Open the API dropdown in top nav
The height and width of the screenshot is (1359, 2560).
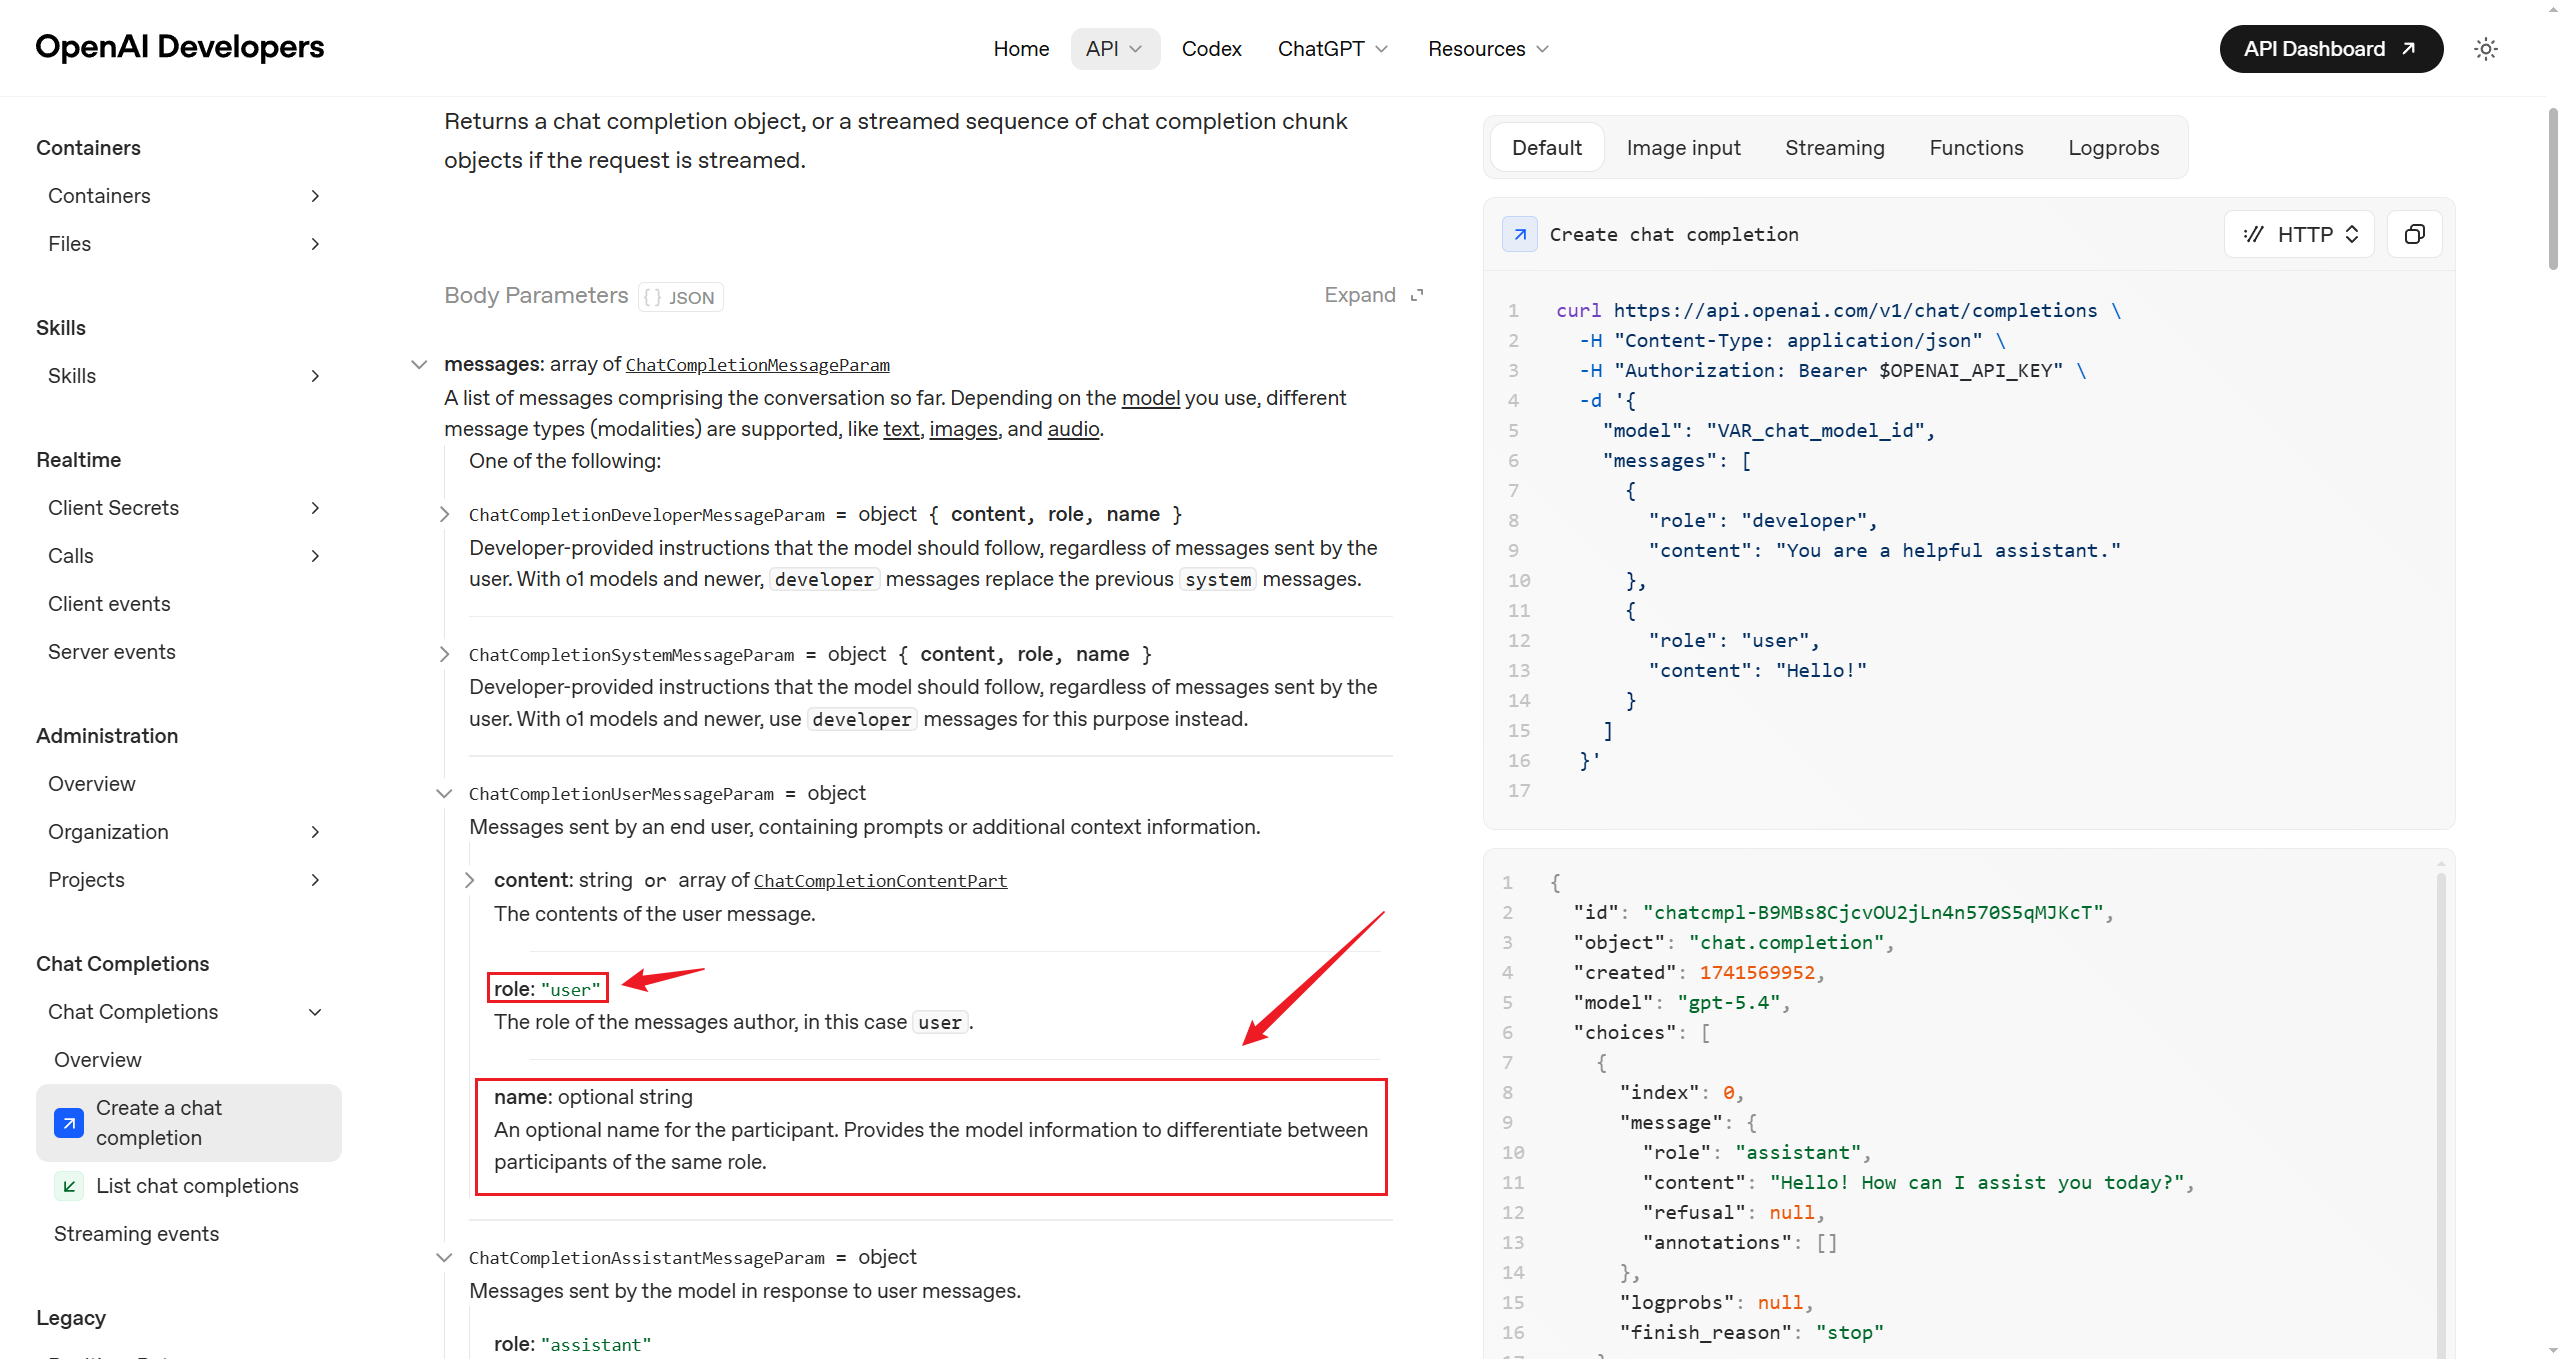pyautogui.click(x=1115, y=49)
